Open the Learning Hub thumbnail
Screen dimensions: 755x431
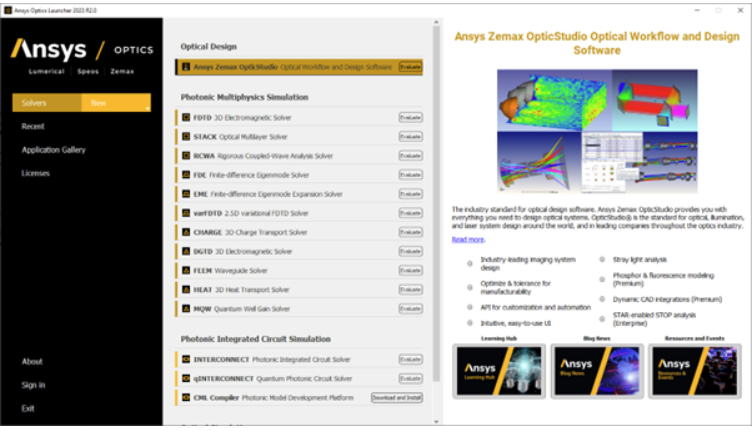click(x=499, y=371)
